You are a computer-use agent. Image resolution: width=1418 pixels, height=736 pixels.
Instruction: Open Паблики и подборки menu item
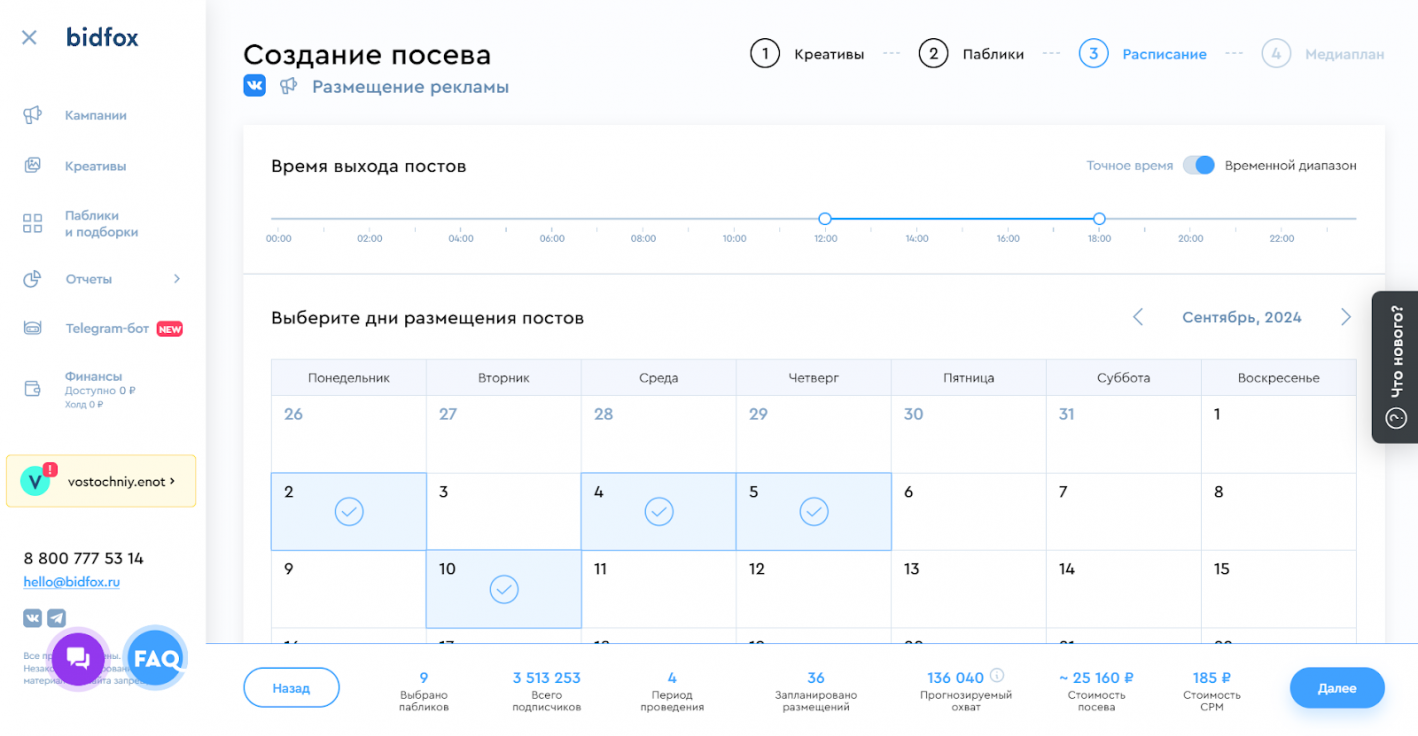(x=101, y=223)
